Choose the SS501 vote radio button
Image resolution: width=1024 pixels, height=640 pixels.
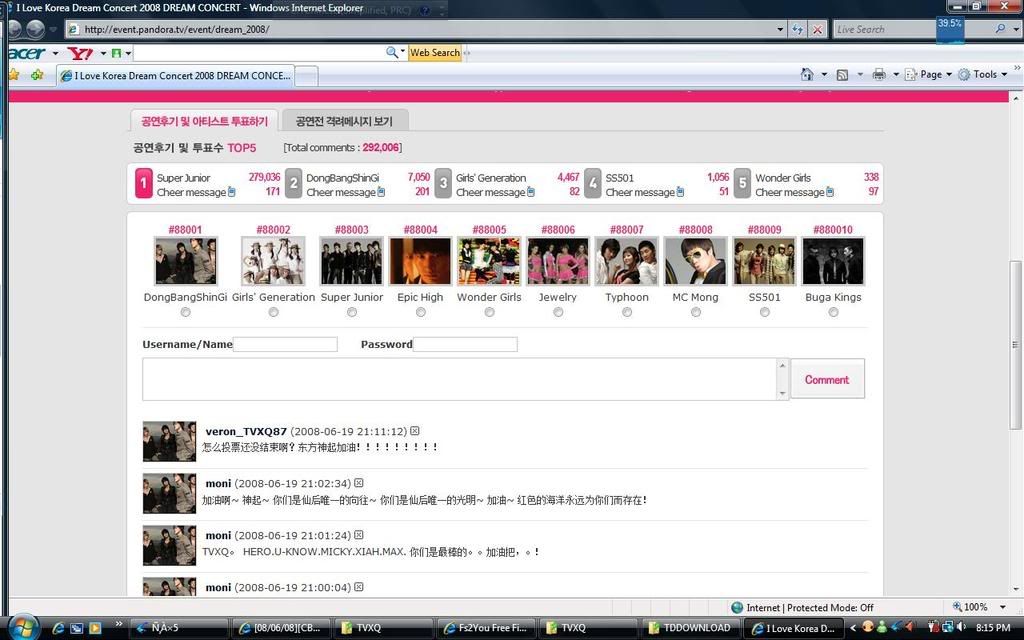764,312
